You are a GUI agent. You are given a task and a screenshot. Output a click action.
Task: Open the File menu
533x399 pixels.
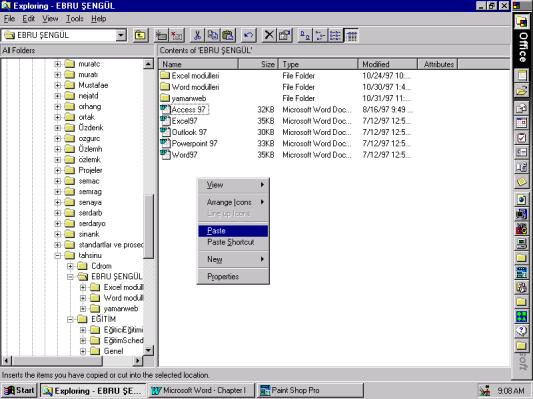coord(9,19)
